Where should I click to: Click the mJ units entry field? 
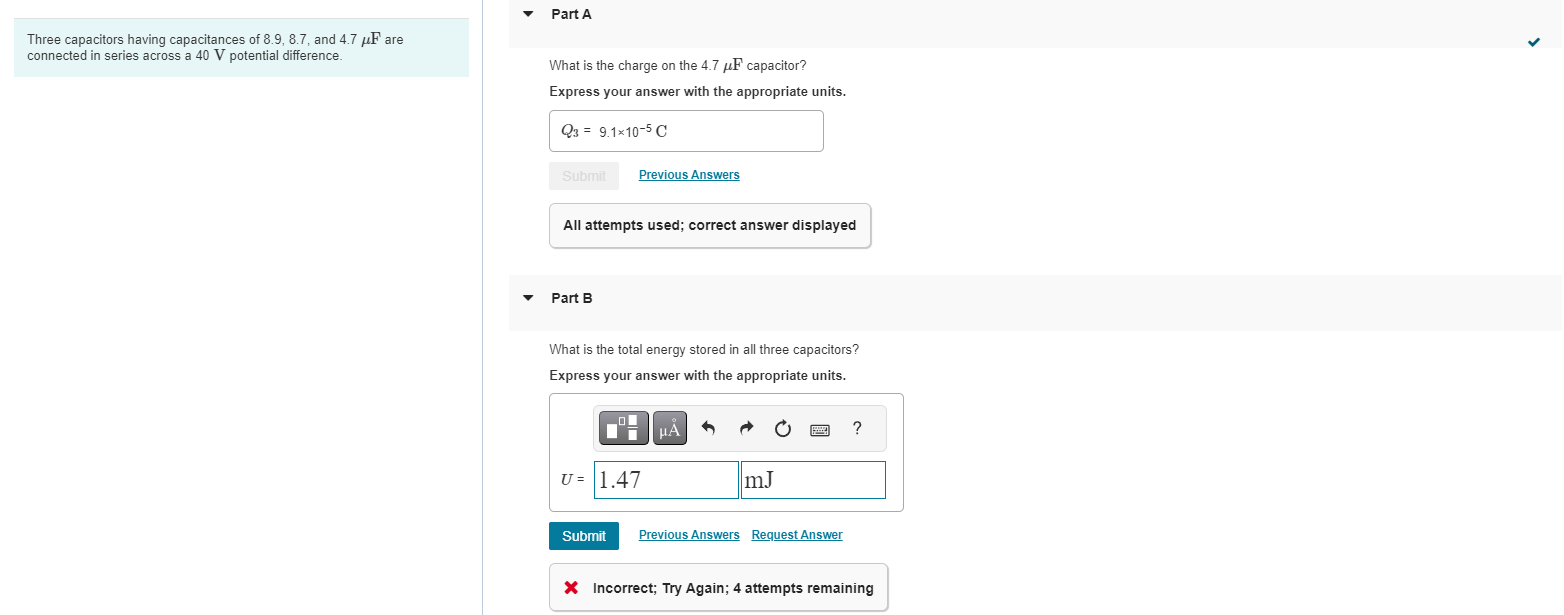tap(812, 479)
